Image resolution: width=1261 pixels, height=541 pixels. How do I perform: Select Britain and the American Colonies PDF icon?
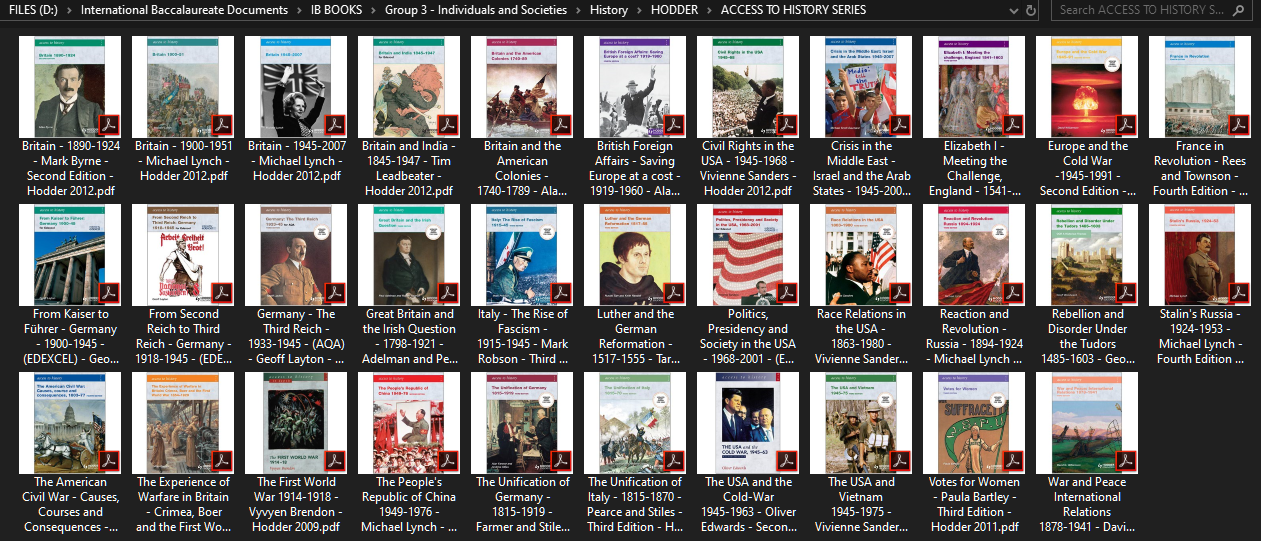pyautogui.click(x=522, y=86)
